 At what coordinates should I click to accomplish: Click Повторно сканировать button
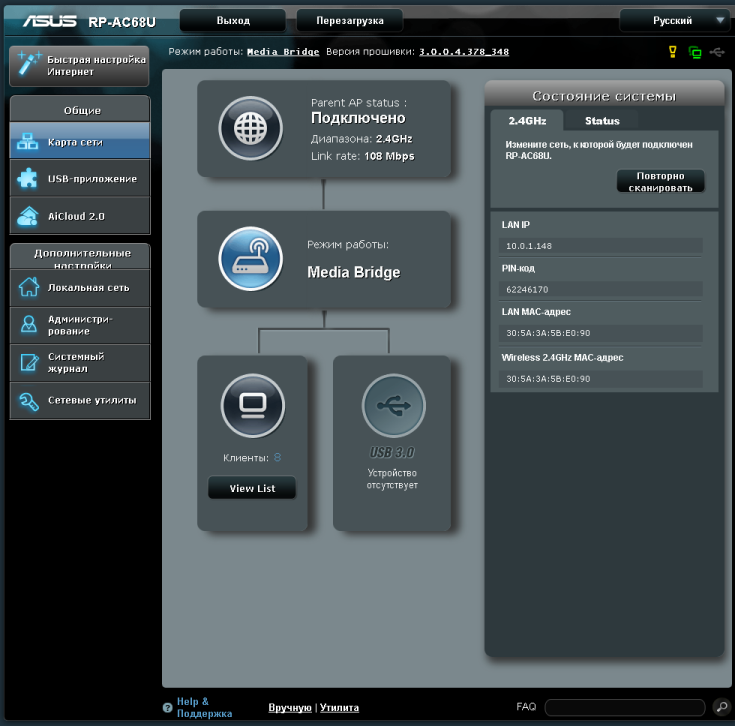point(660,181)
